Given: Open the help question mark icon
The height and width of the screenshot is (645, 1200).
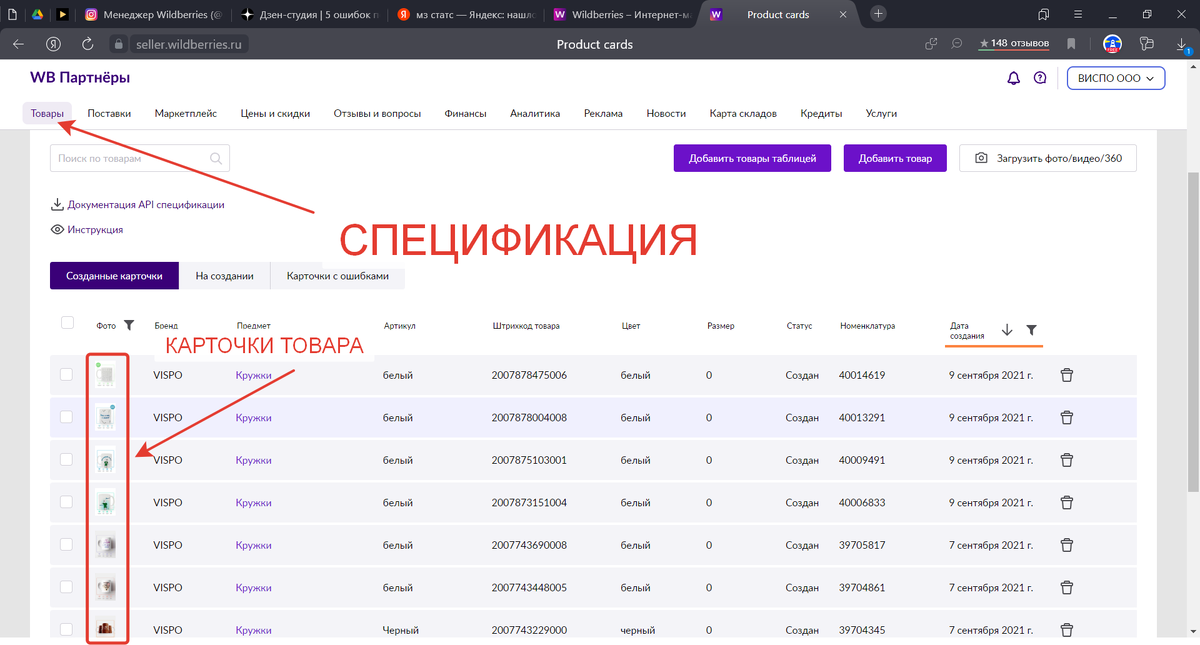Looking at the screenshot, I should (x=1040, y=78).
